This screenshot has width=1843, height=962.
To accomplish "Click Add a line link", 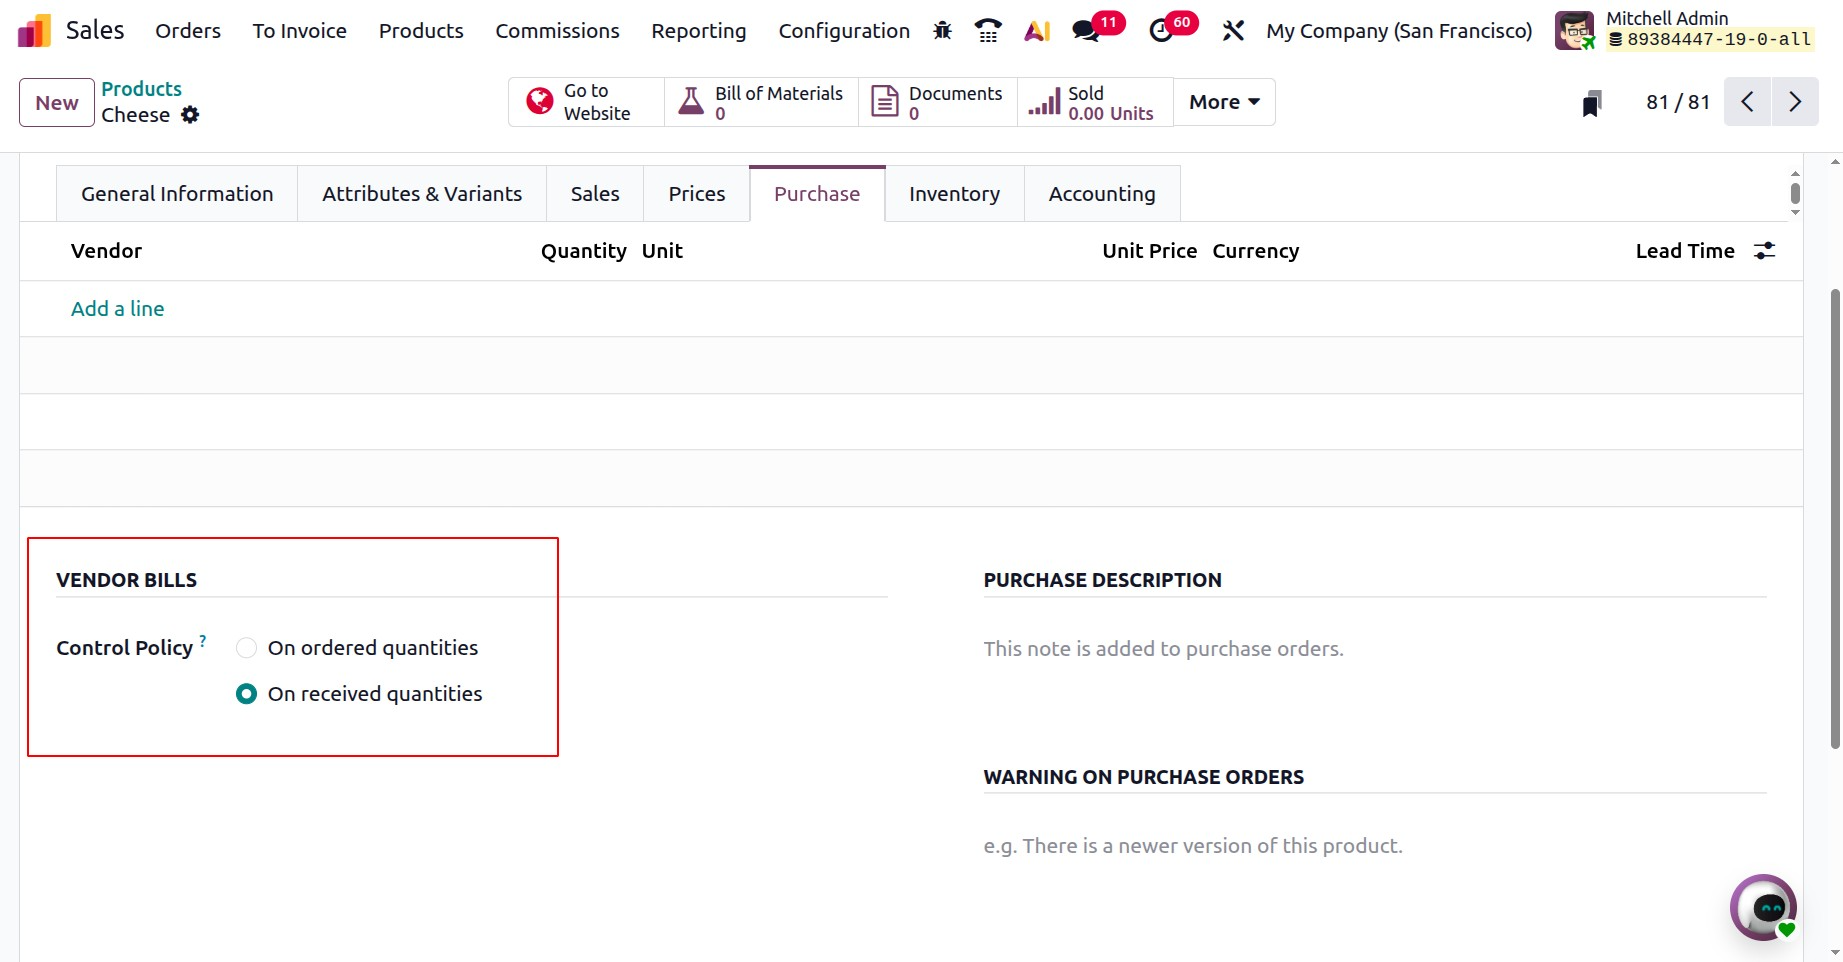I will (118, 309).
